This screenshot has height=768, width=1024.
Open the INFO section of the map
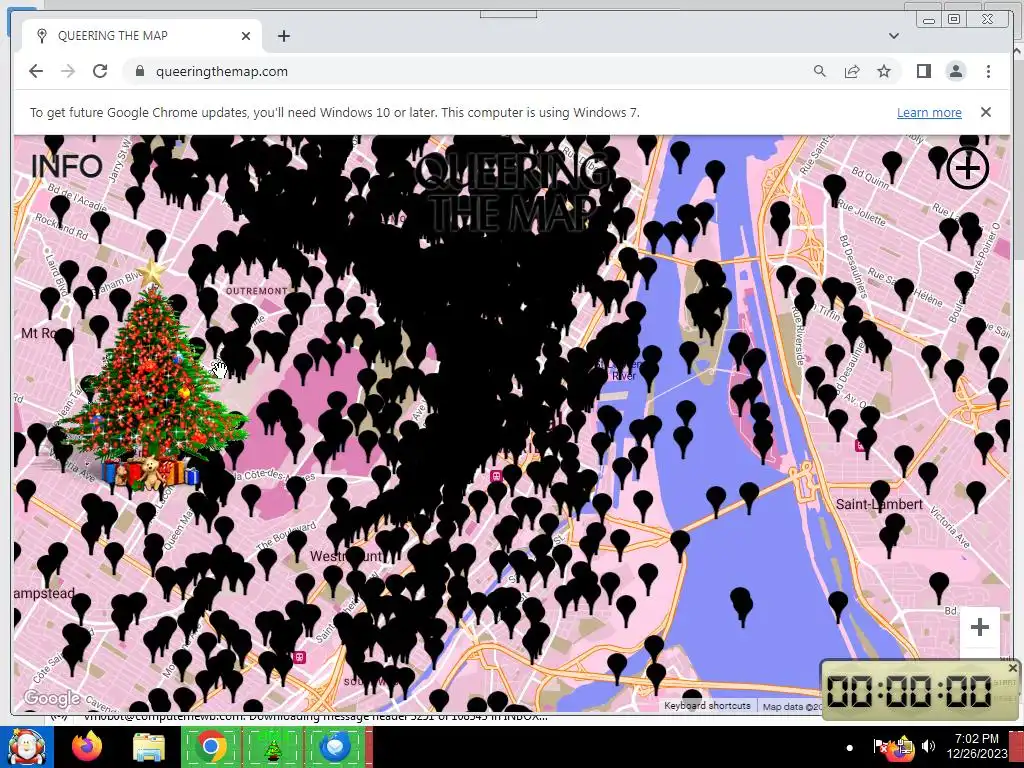point(67,166)
